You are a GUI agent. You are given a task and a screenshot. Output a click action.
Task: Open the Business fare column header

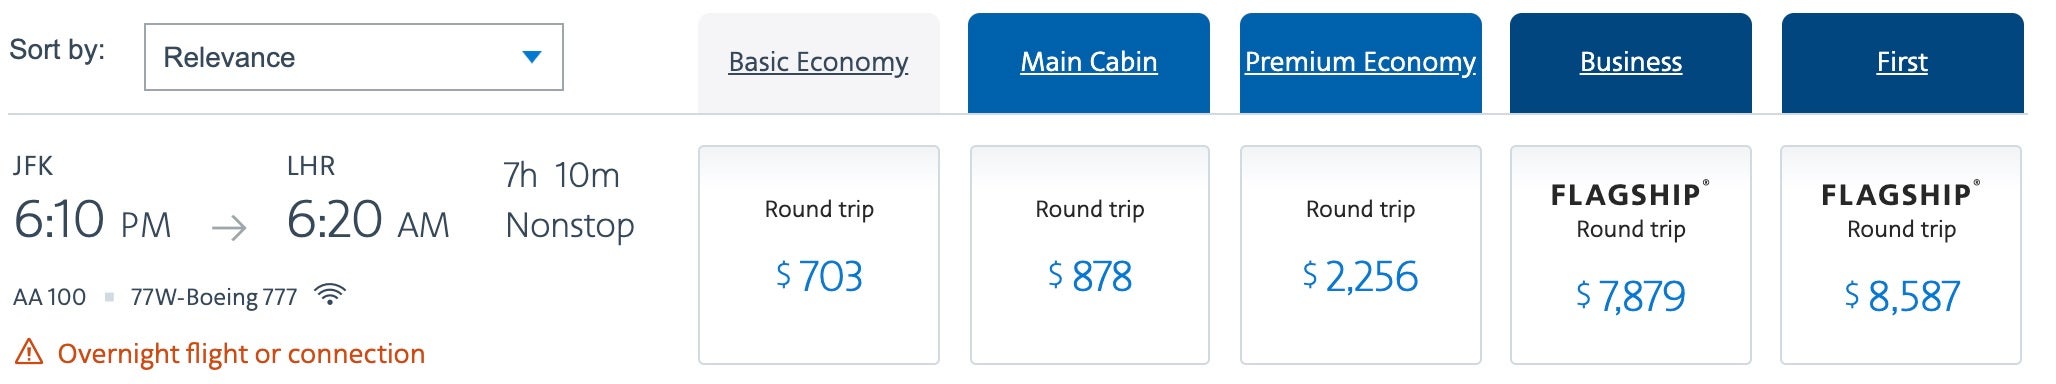point(1631,62)
